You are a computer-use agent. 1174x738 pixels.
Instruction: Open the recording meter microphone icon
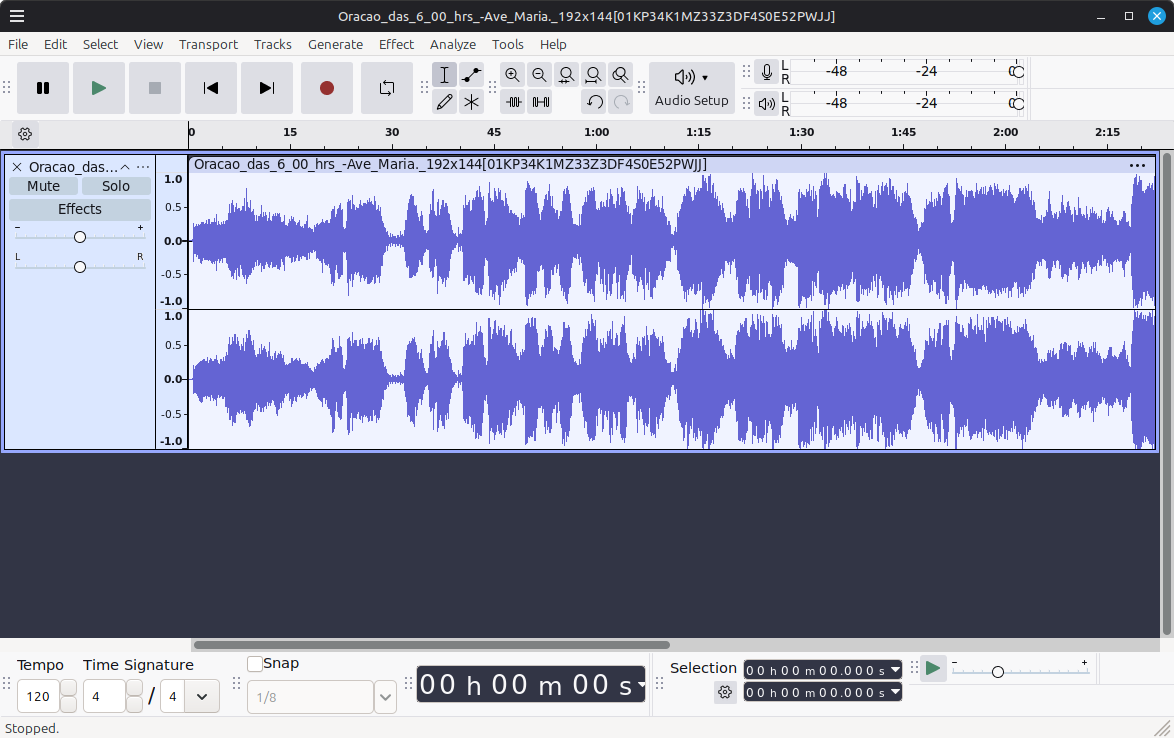click(x=766, y=71)
